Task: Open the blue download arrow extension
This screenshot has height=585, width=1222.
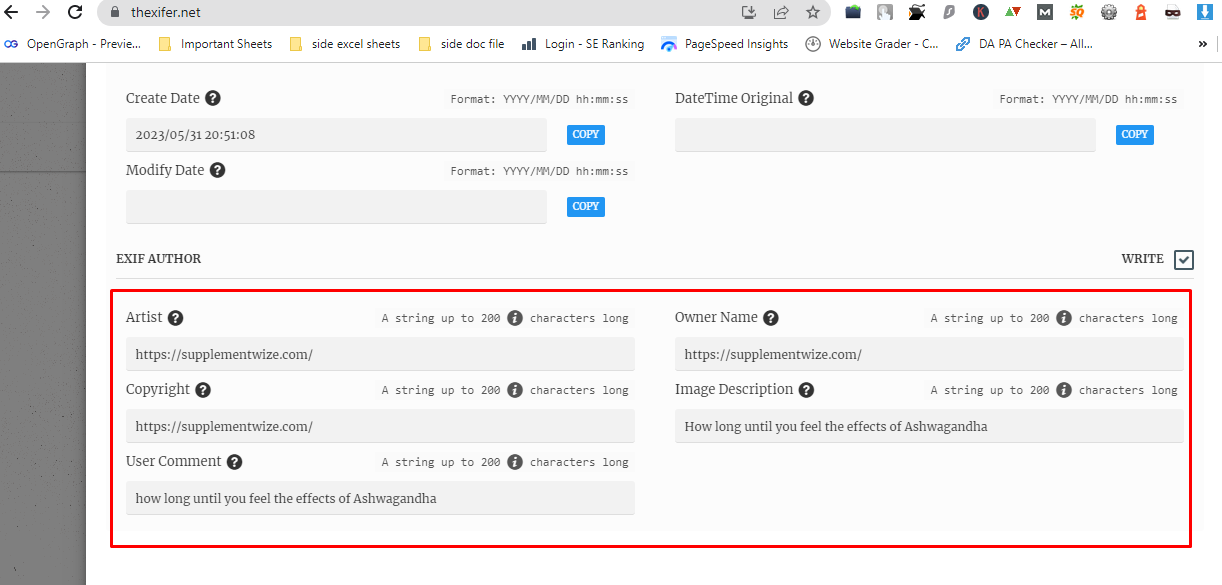Action: (x=1205, y=13)
